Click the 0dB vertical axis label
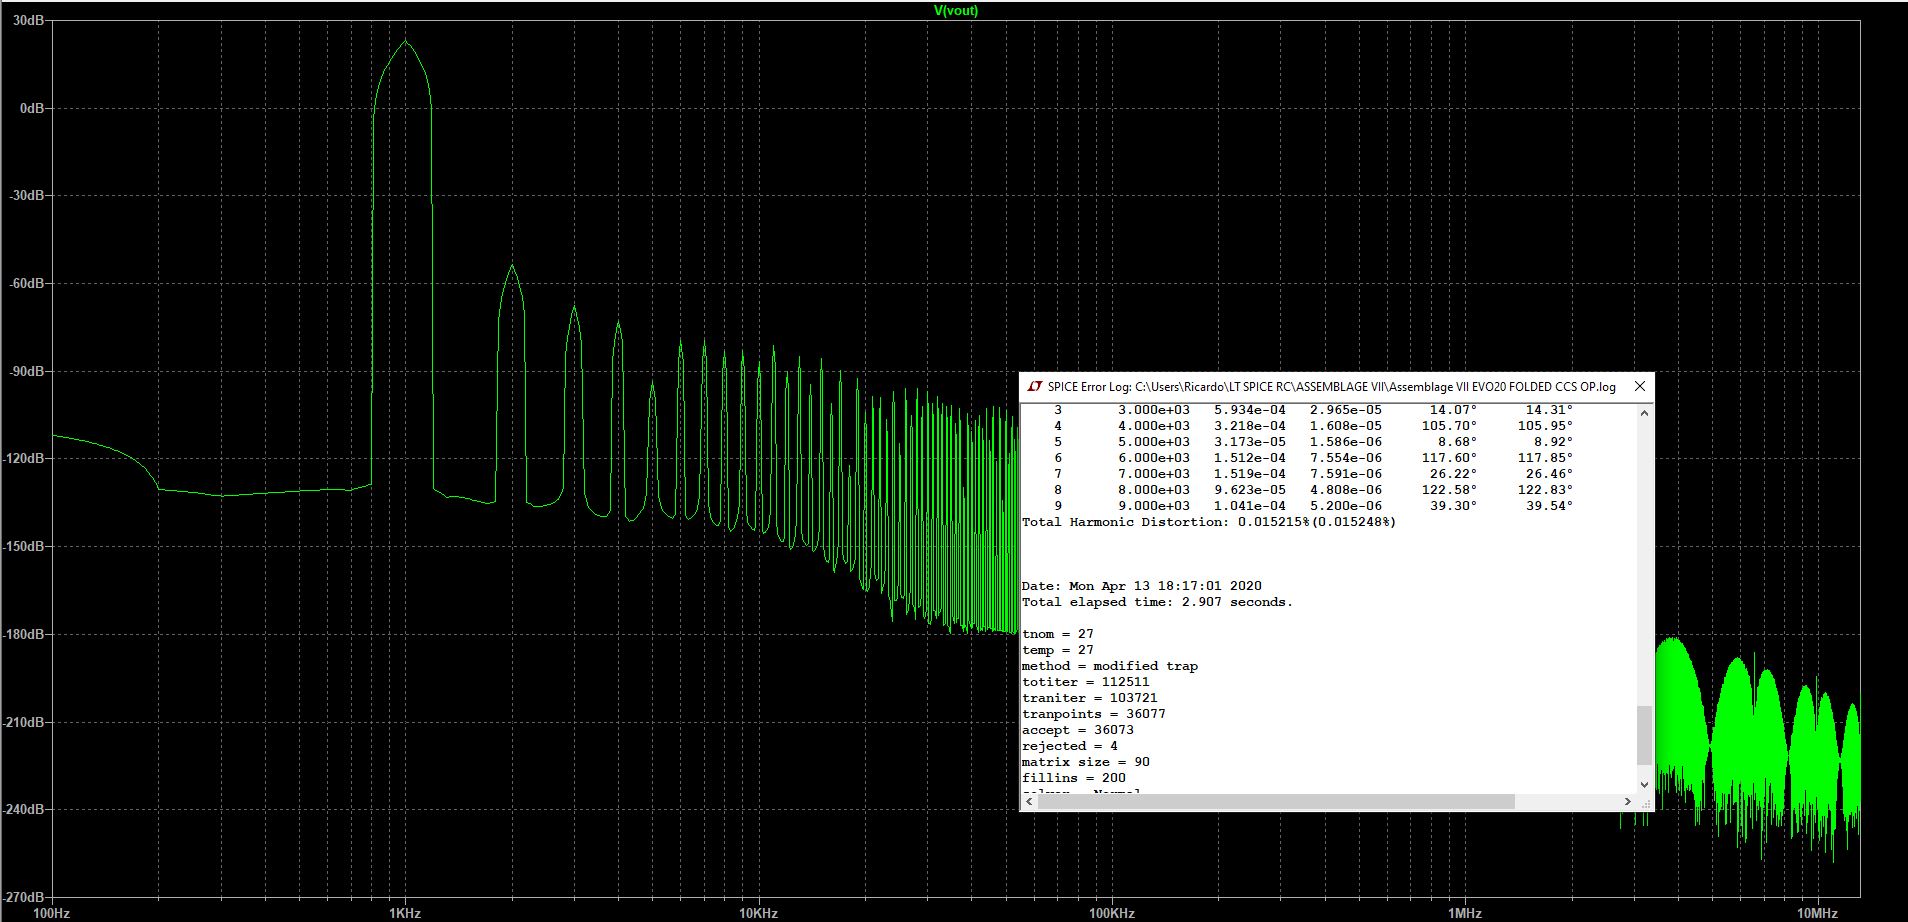The width and height of the screenshot is (1908, 922). pos(32,108)
